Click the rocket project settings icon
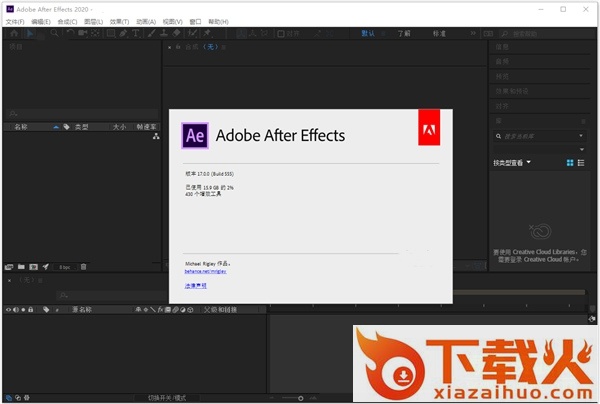600x404 pixels. coord(46,267)
